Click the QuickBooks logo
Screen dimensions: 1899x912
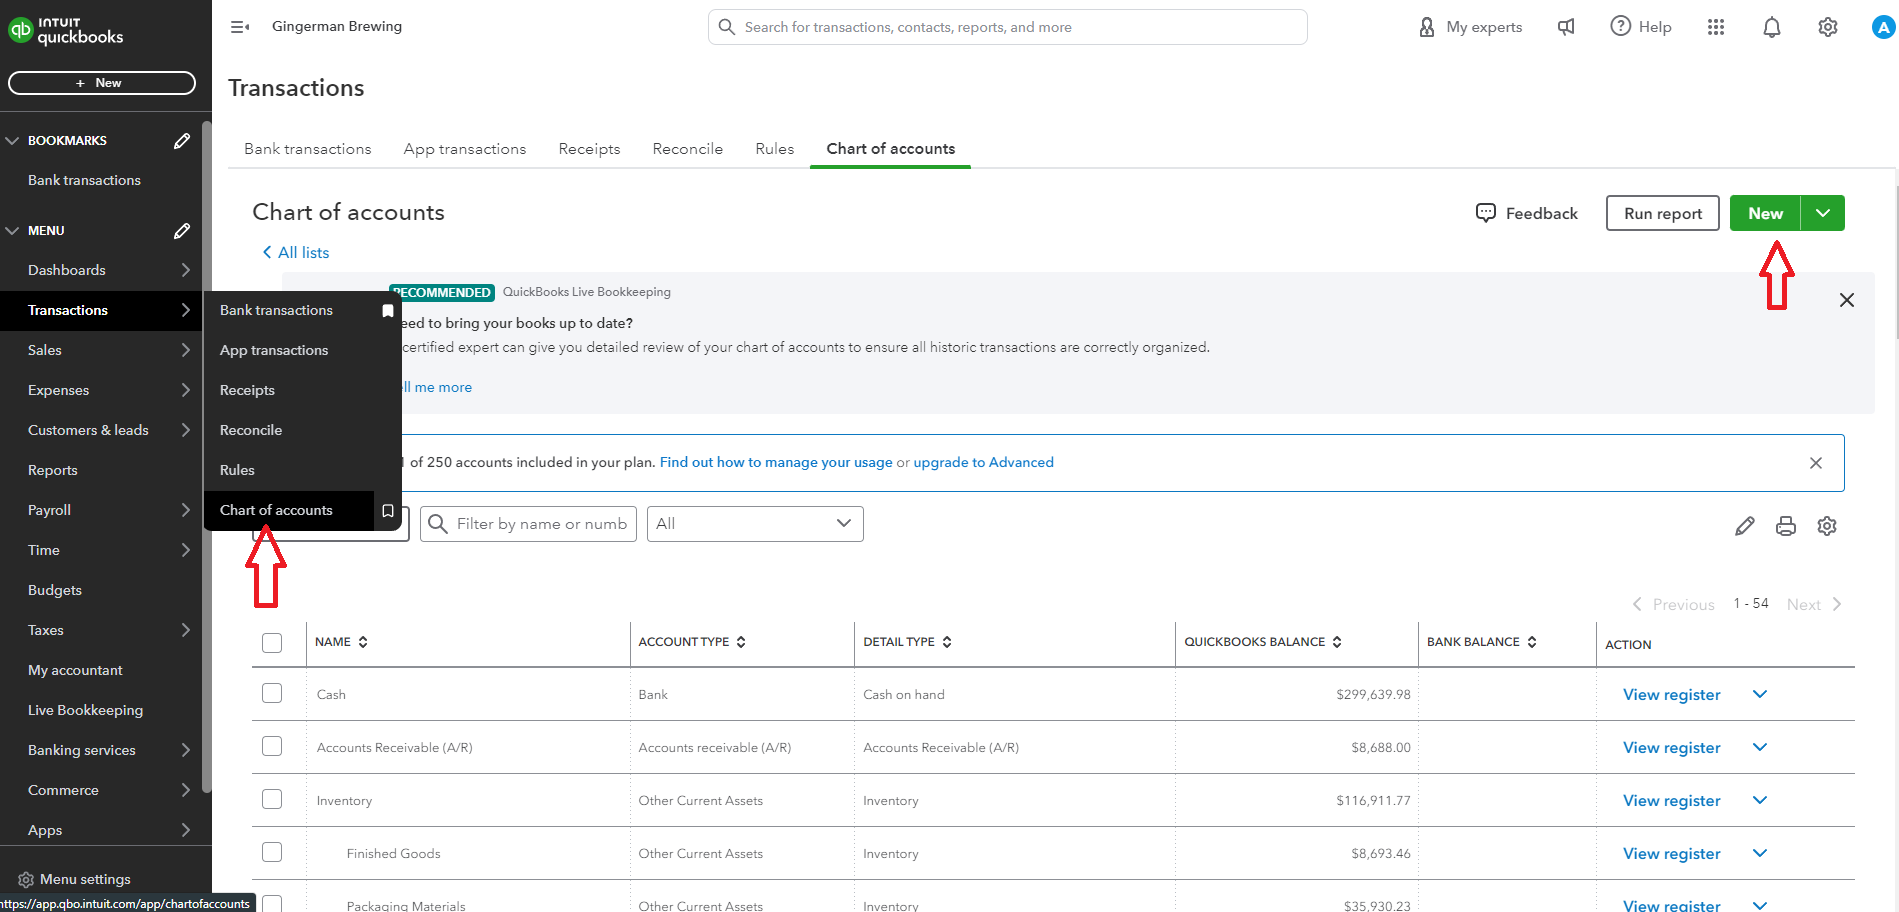point(66,31)
